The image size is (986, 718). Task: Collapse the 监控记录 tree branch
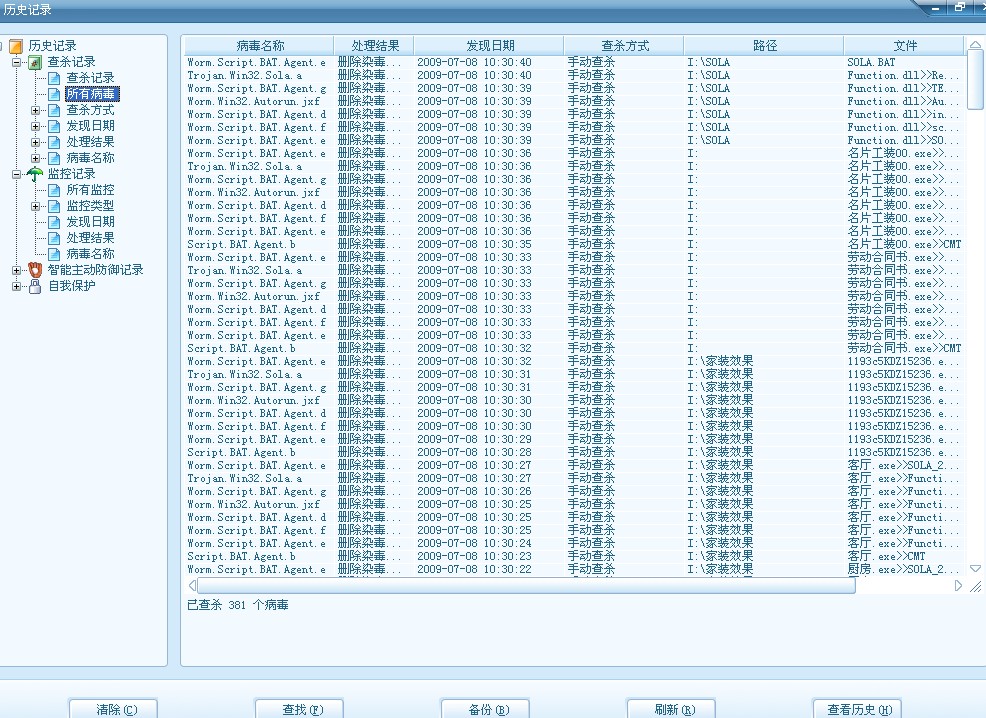click(x=17, y=174)
